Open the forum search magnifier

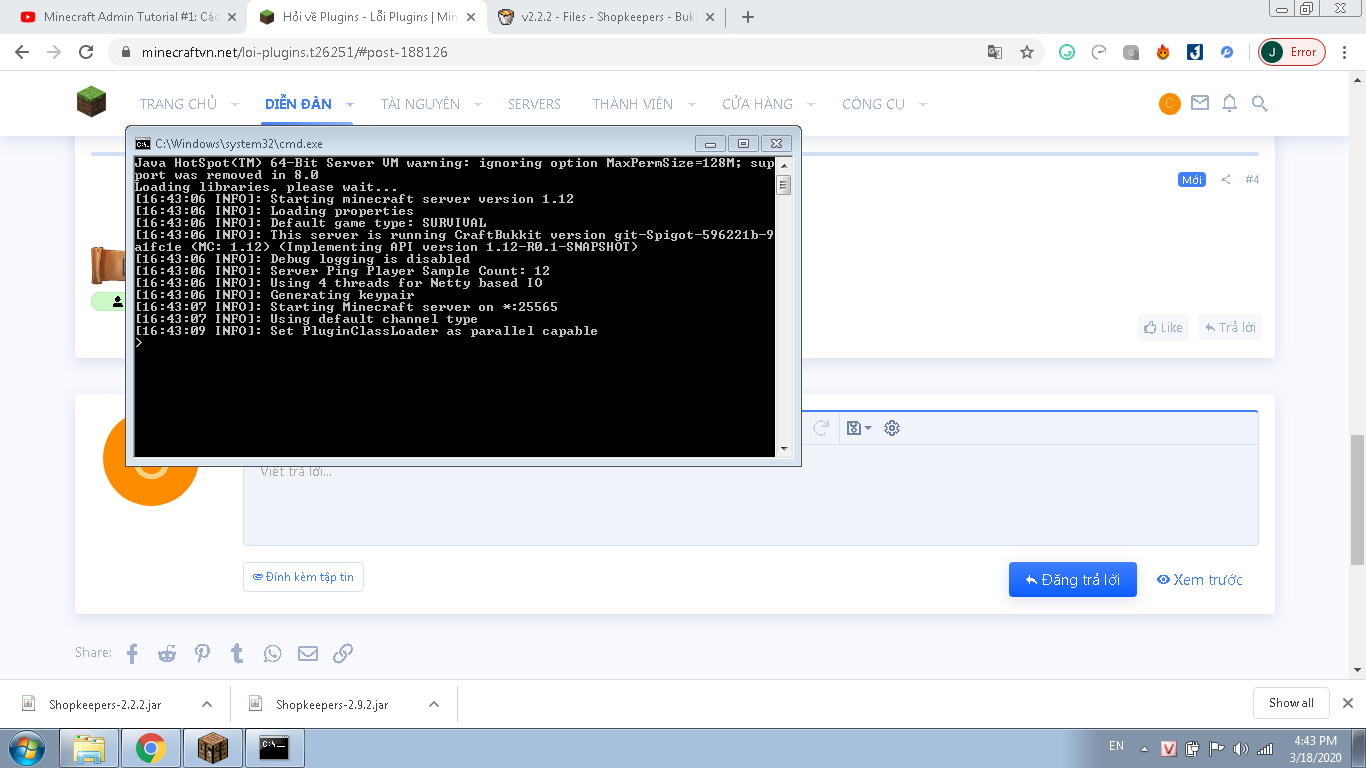point(1260,103)
